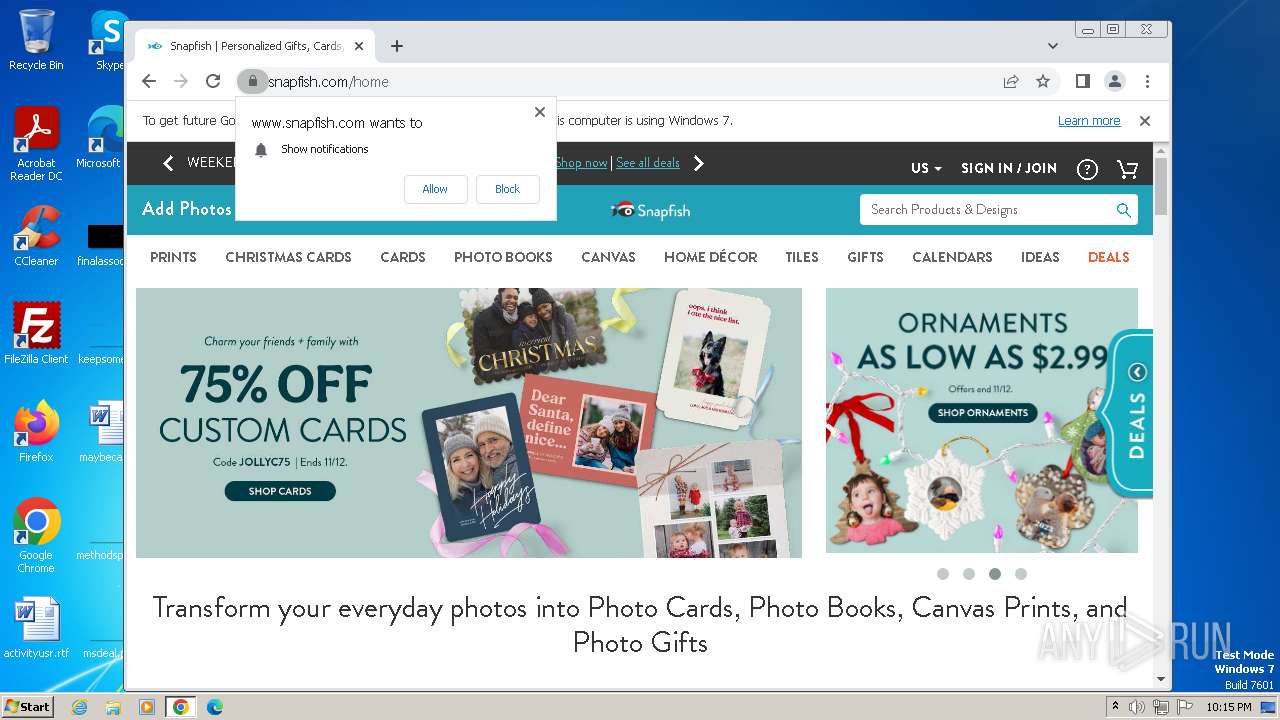This screenshot has height=720, width=1280.
Task: Open the GIFTS menu
Action: [865, 257]
